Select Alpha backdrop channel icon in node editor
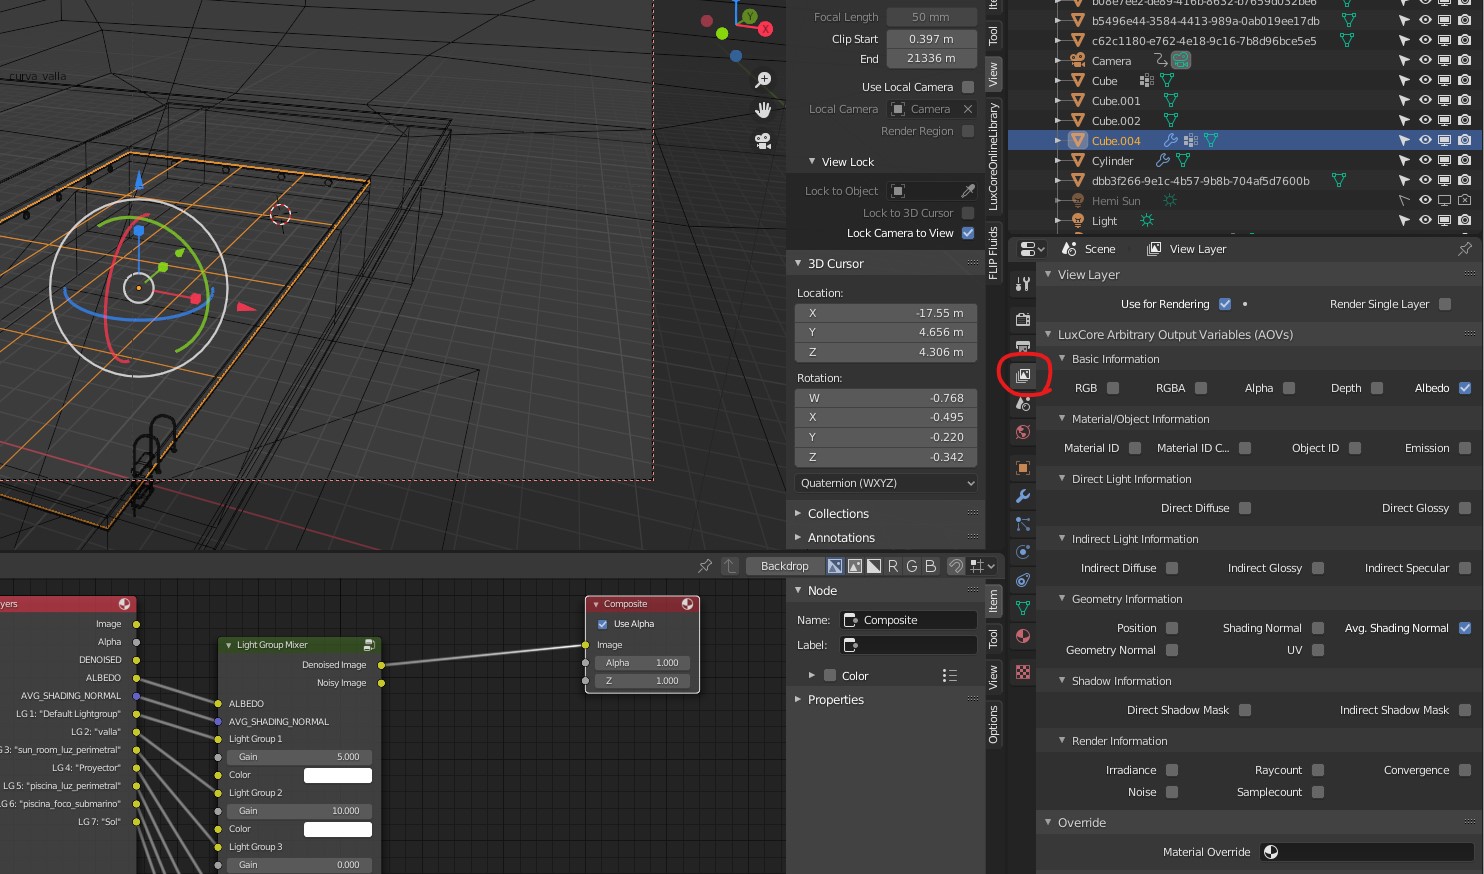 [x=874, y=566]
